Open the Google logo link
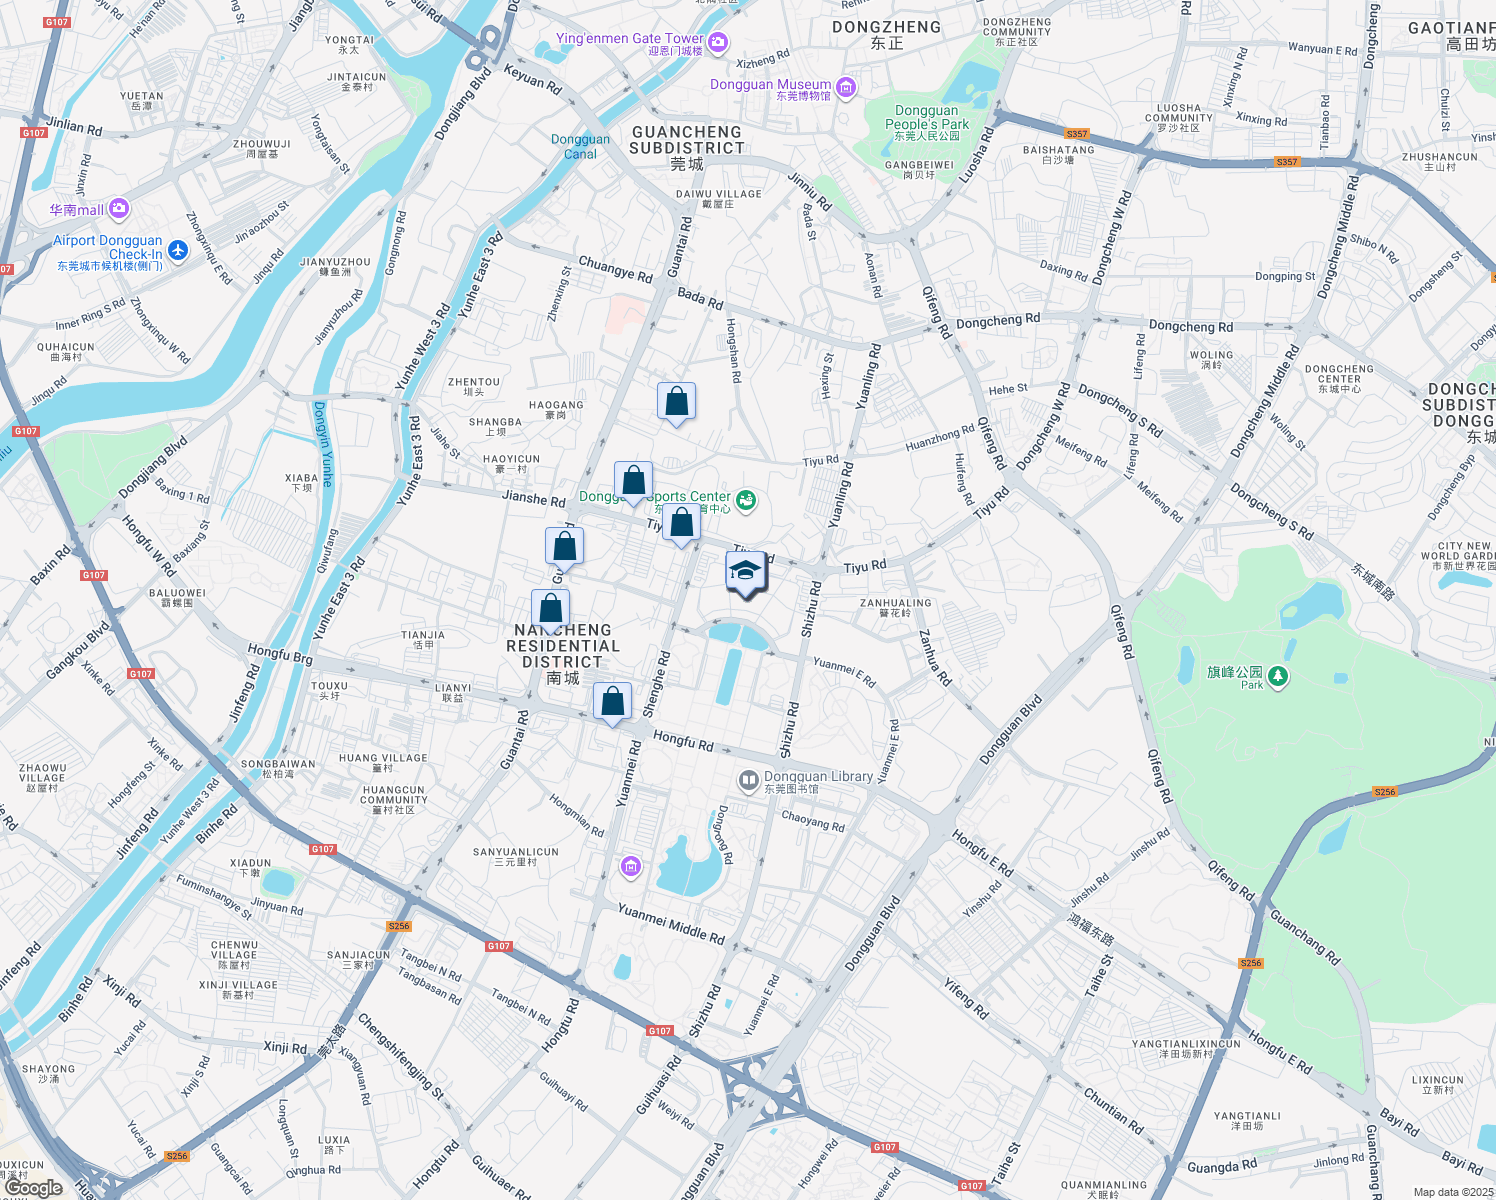 pos(34,1187)
